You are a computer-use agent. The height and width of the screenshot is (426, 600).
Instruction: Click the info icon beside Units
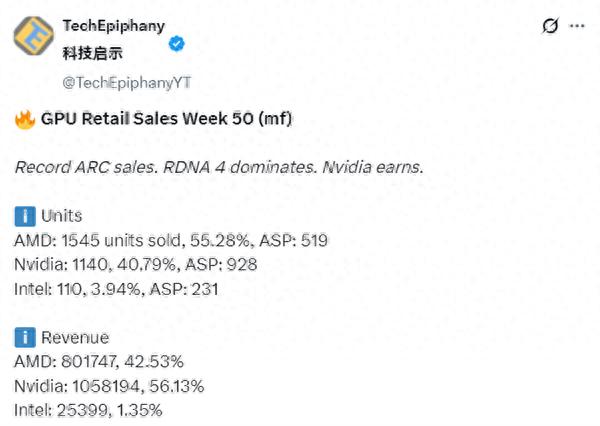[24, 216]
